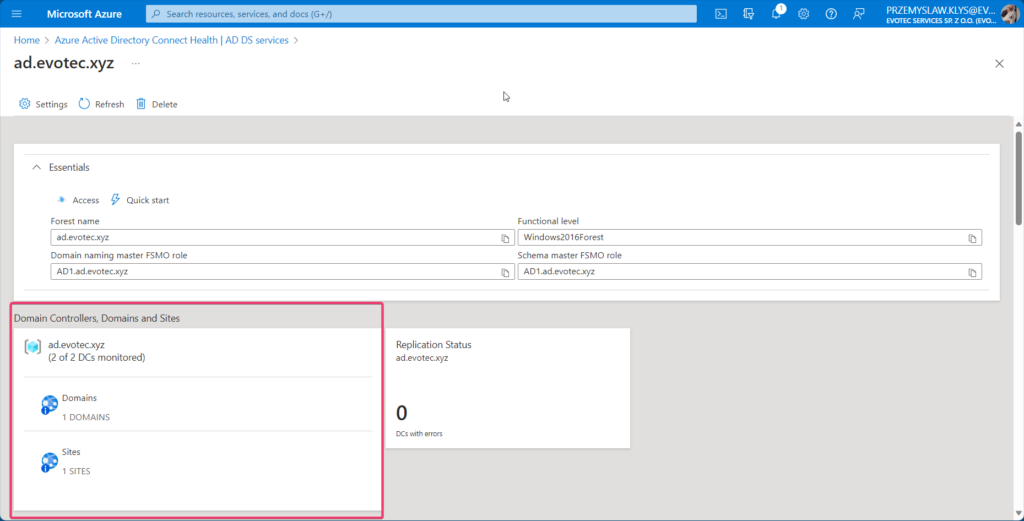The image size is (1024, 521).
Task: Open the Help question mark icon
Action: pos(830,14)
